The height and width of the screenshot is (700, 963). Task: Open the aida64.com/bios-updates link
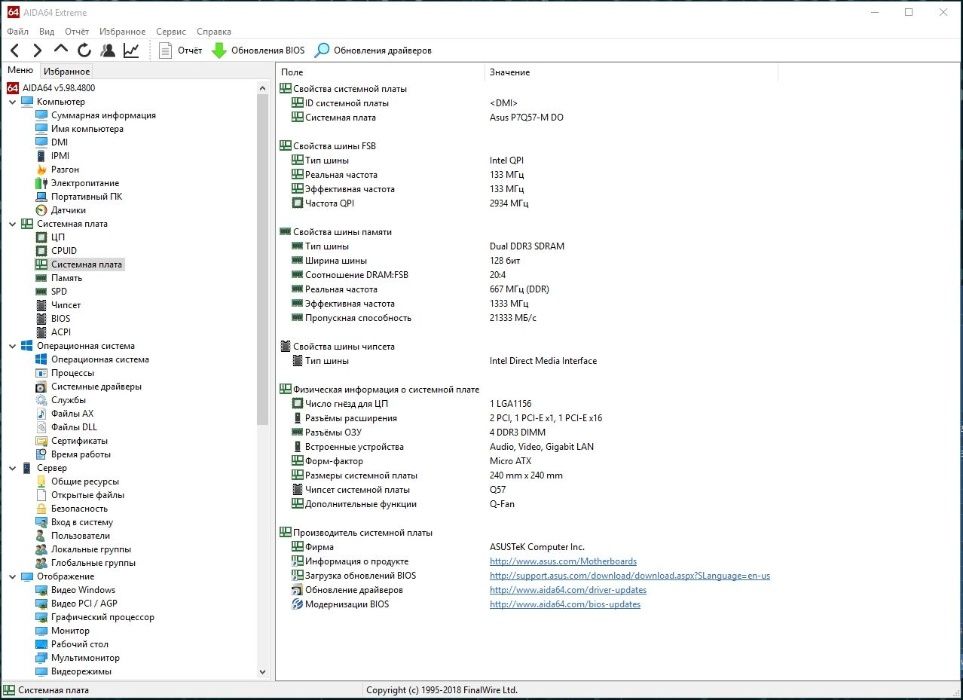(565, 604)
